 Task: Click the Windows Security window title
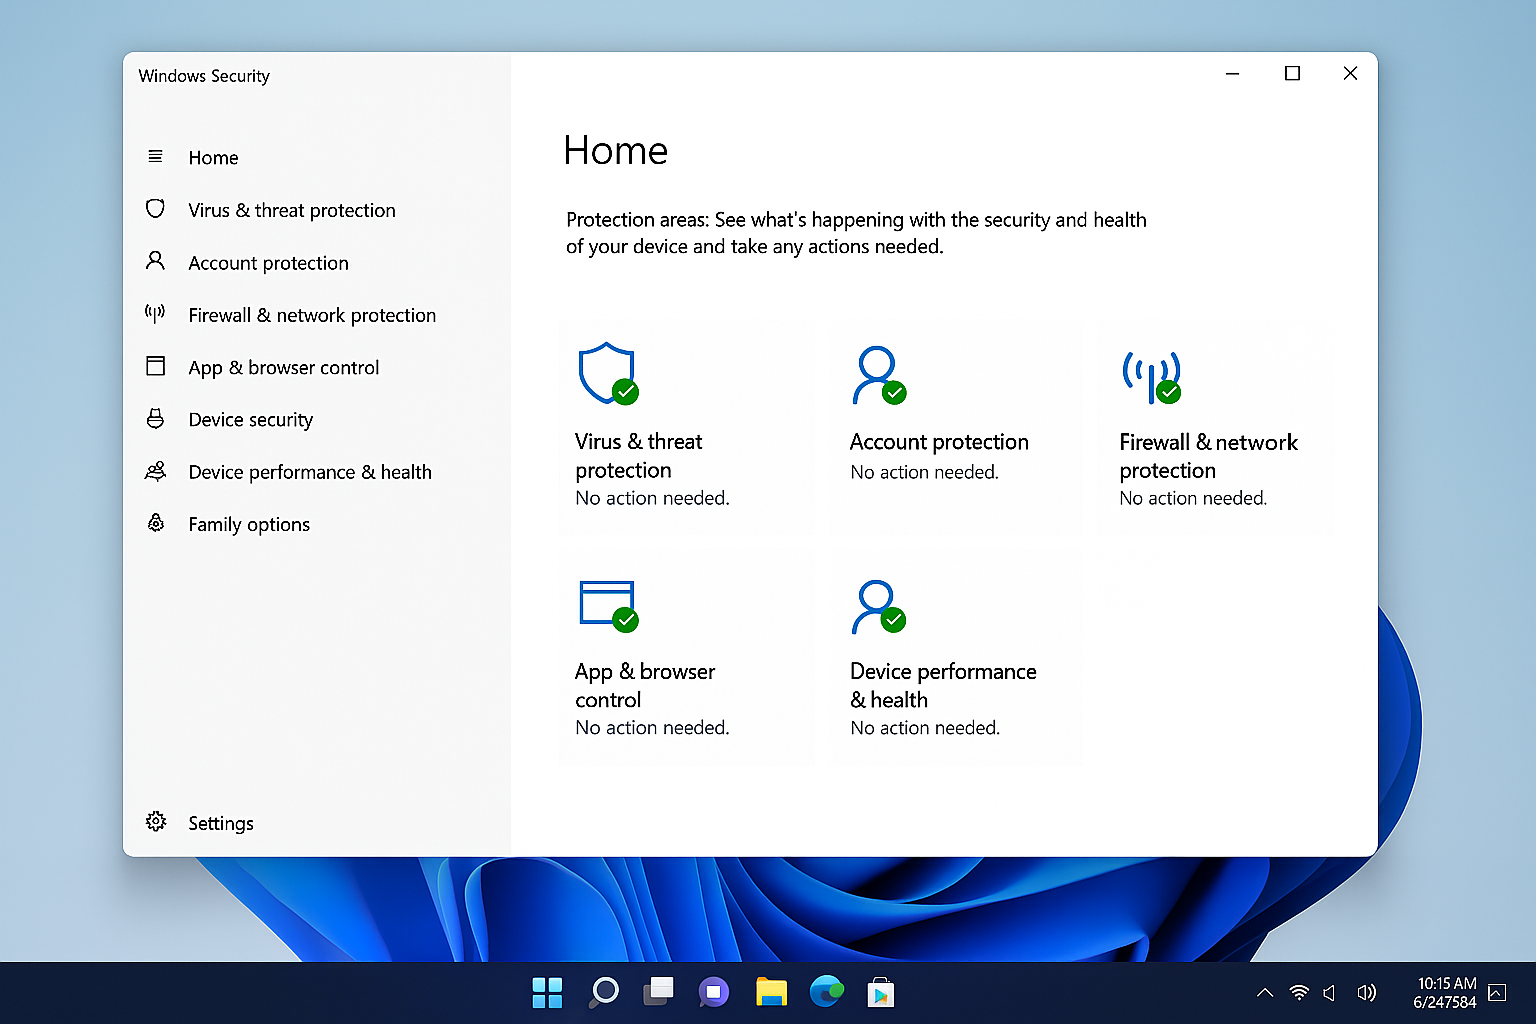[x=204, y=76]
